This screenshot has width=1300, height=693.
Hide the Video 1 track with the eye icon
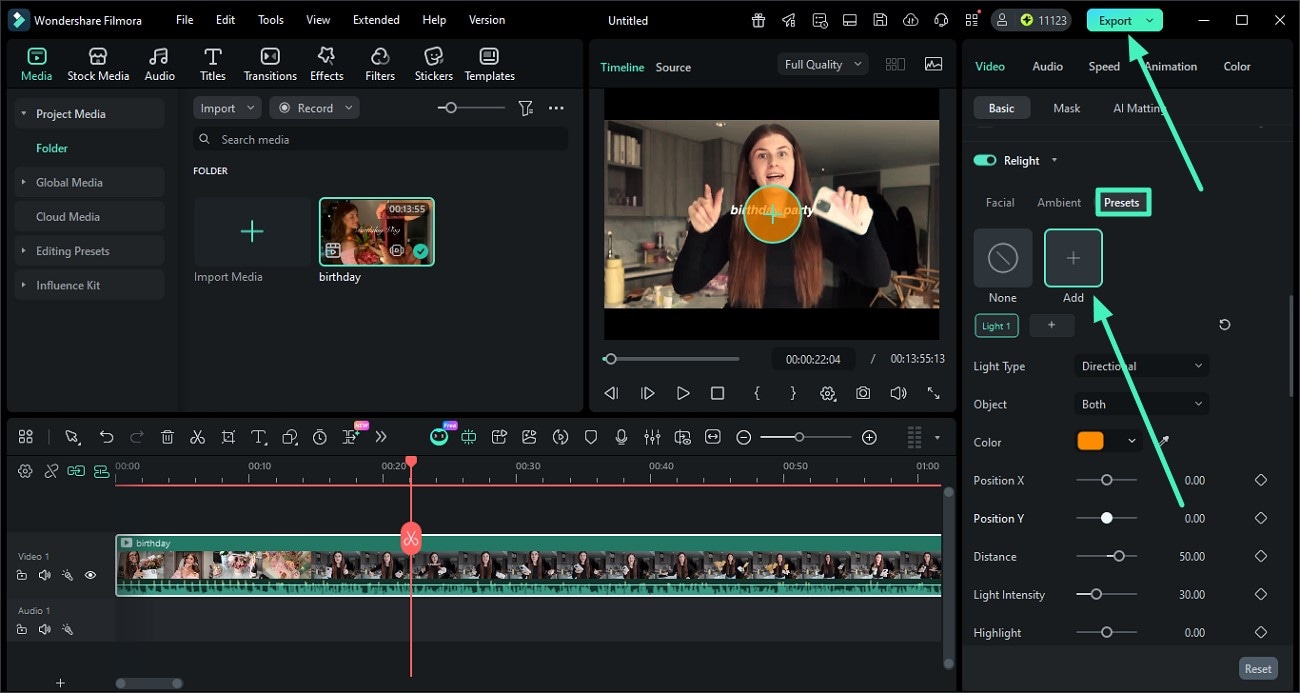[x=90, y=575]
